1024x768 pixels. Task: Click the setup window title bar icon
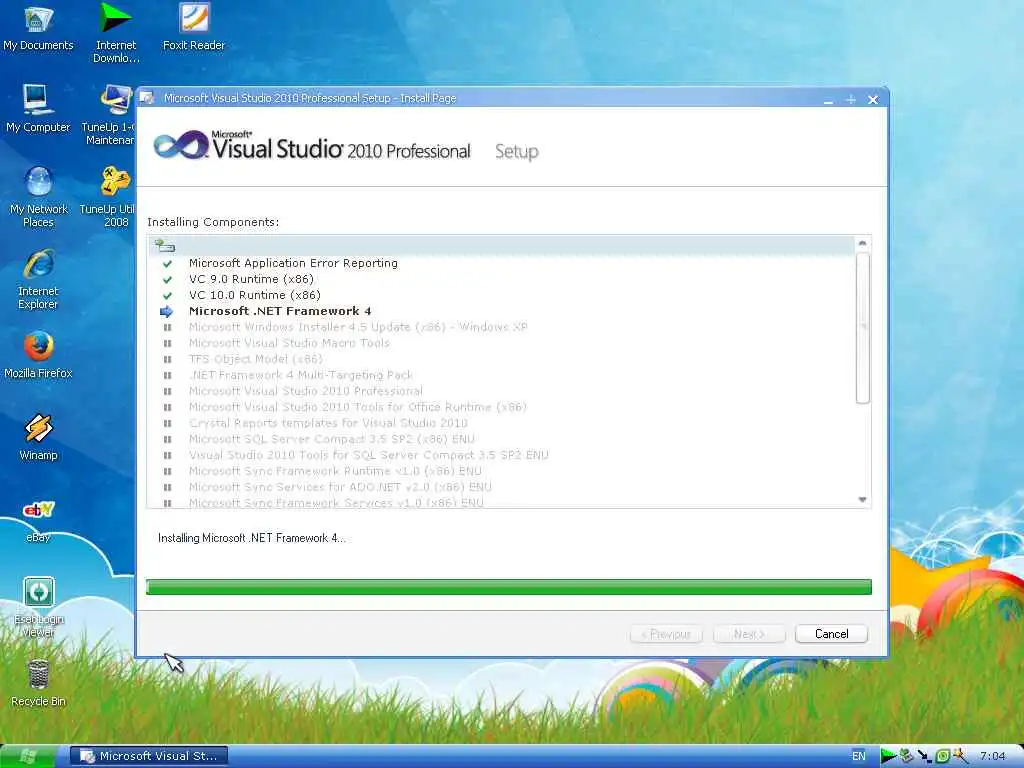click(x=148, y=98)
